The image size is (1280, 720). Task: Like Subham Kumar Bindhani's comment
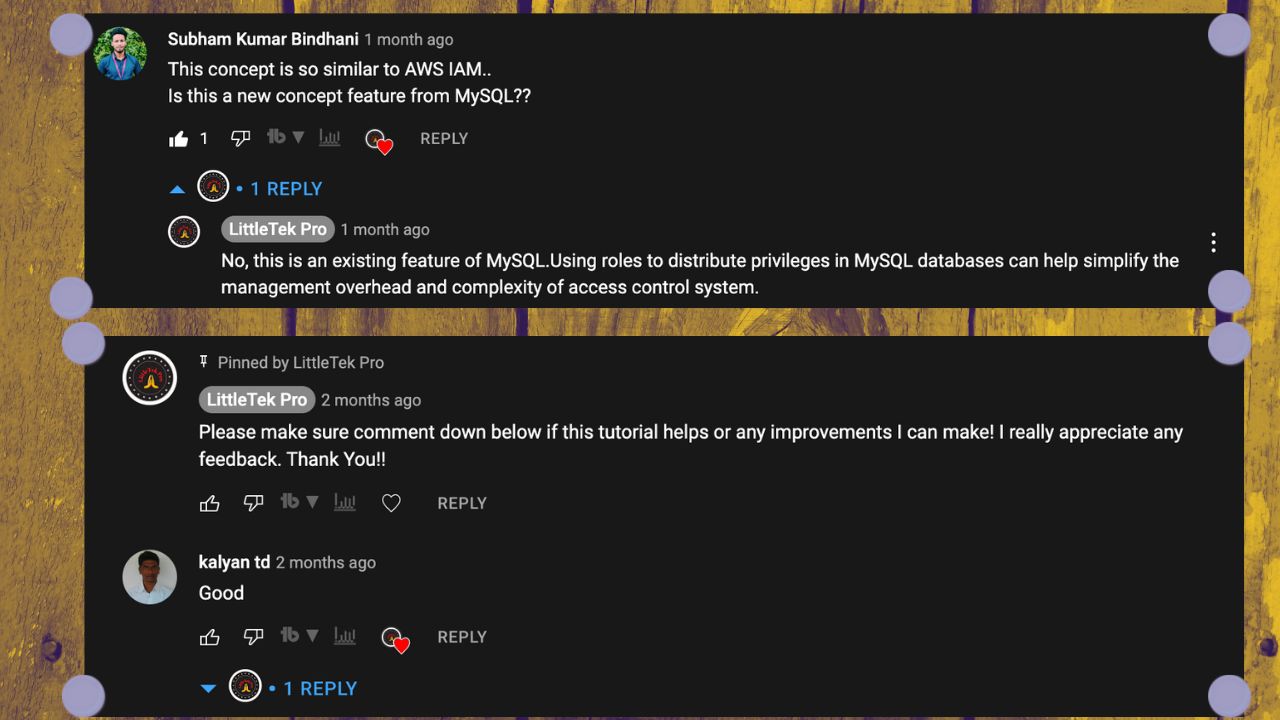[x=179, y=139]
